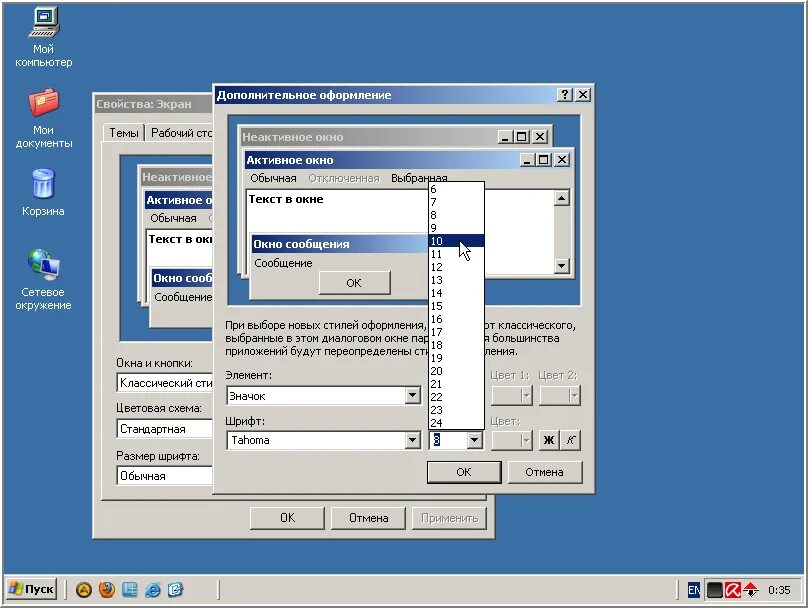Click Отмена in Свойства: Экран window
Screen dimensions: 808x608
[x=368, y=518]
